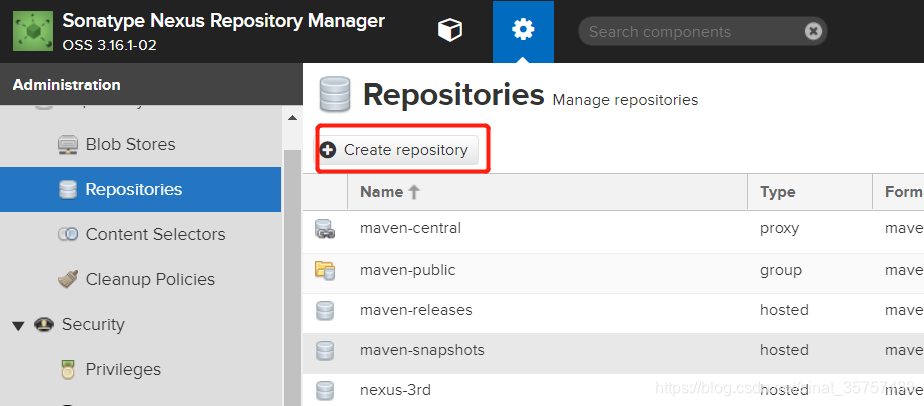Viewport: 924px width, 406px height.
Task: Click the maven-releases database icon
Action: point(325,311)
